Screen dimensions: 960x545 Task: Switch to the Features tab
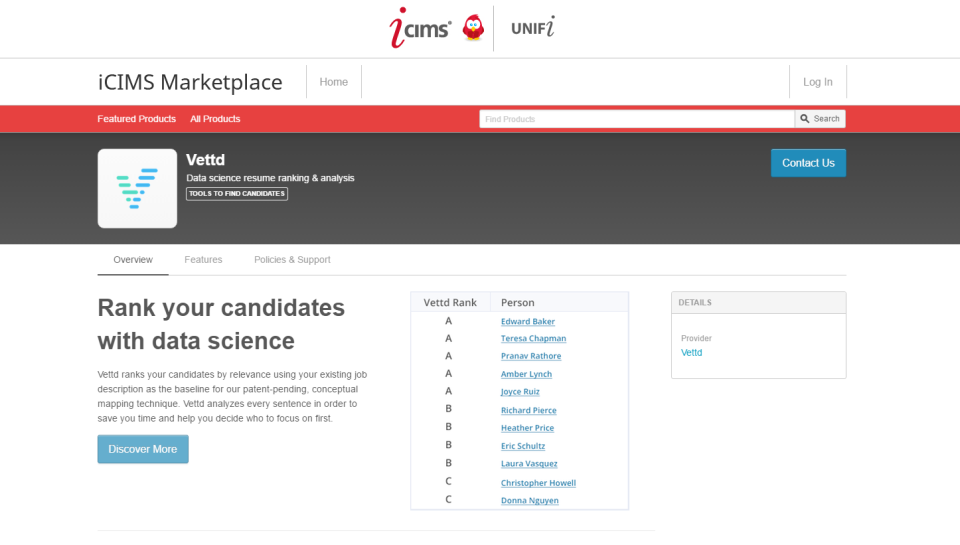203,260
